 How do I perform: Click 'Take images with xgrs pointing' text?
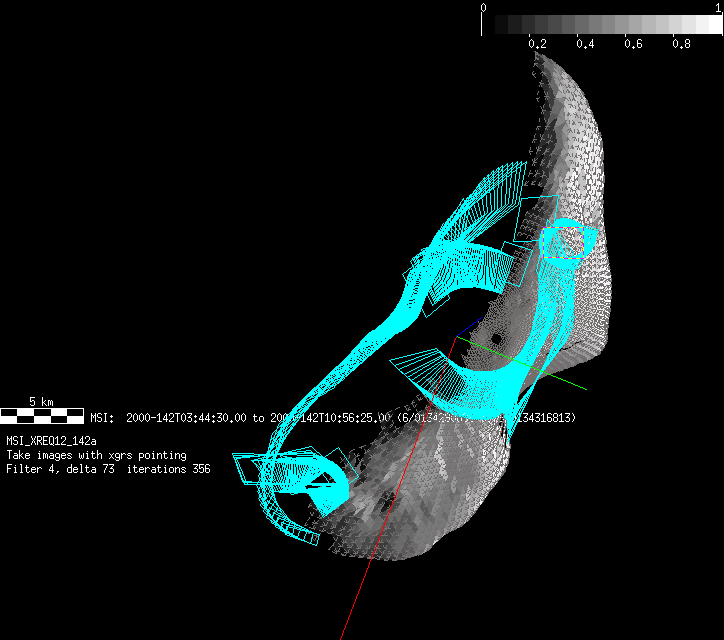coord(97,455)
